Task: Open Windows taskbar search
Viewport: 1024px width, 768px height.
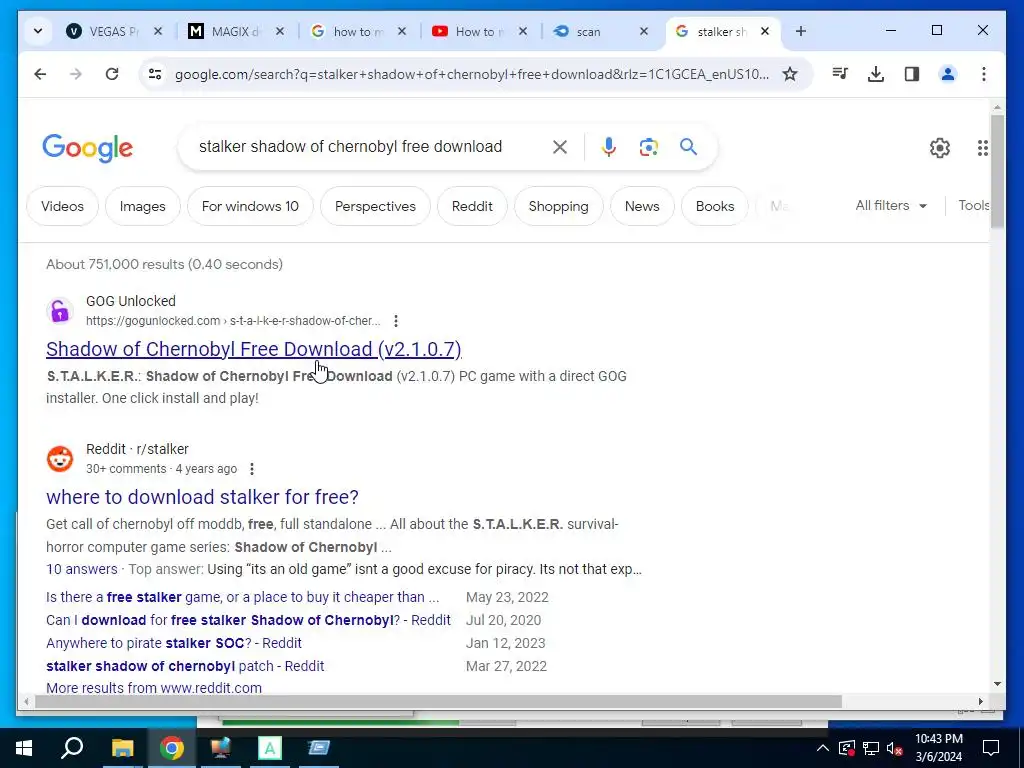Action: point(72,748)
